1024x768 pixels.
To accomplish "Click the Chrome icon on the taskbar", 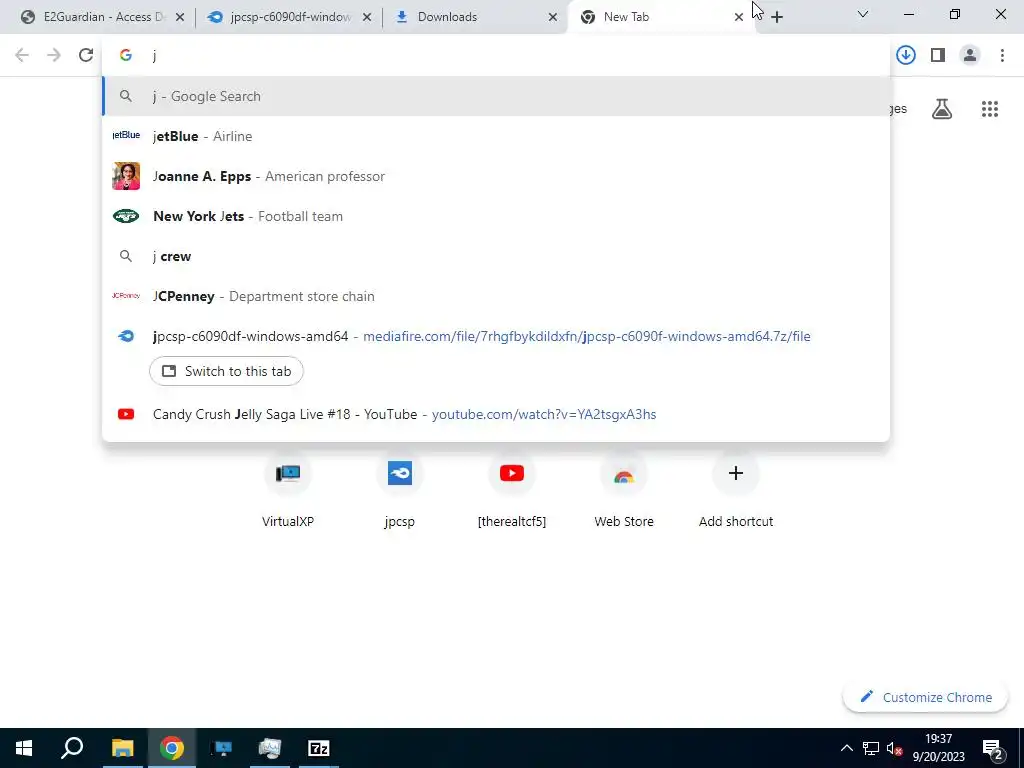I will [172, 748].
